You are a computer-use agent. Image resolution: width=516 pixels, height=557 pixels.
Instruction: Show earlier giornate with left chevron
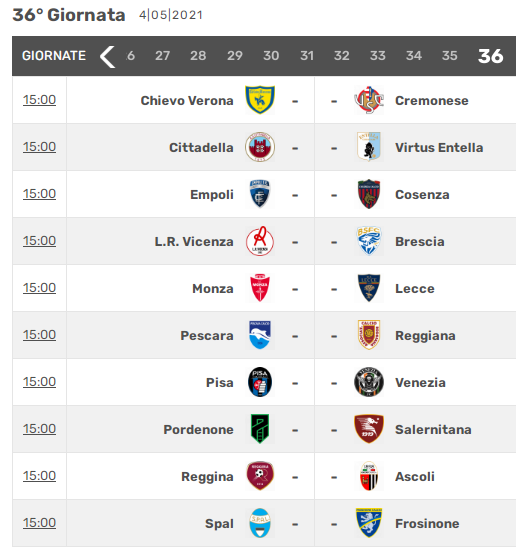pyautogui.click(x=107, y=56)
